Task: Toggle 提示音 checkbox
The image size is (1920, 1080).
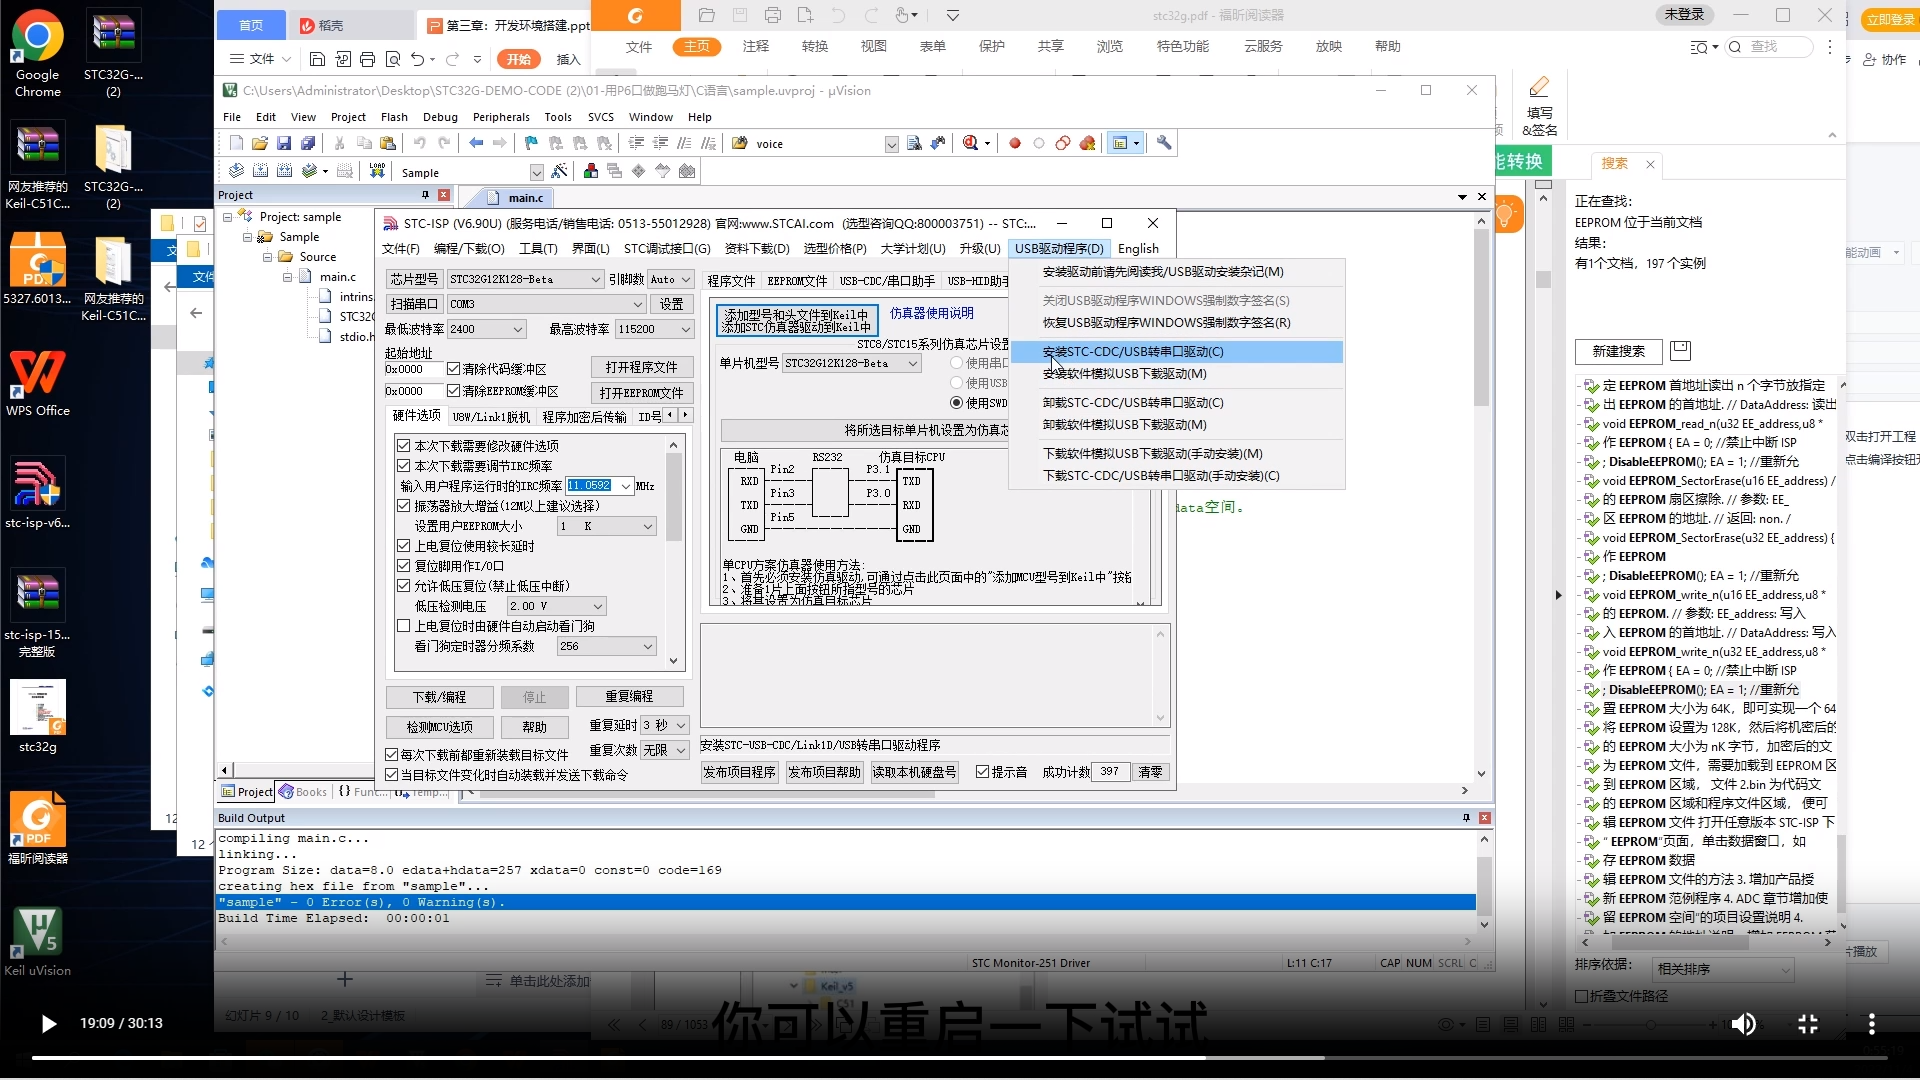Action: [982, 772]
